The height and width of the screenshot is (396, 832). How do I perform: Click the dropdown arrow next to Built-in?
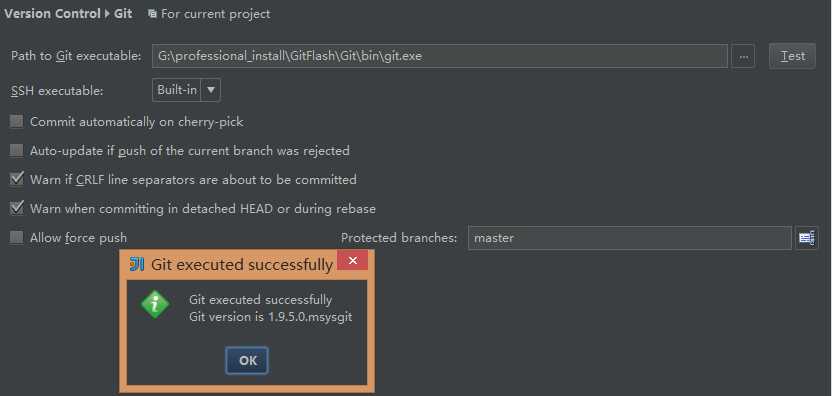(x=211, y=90)
